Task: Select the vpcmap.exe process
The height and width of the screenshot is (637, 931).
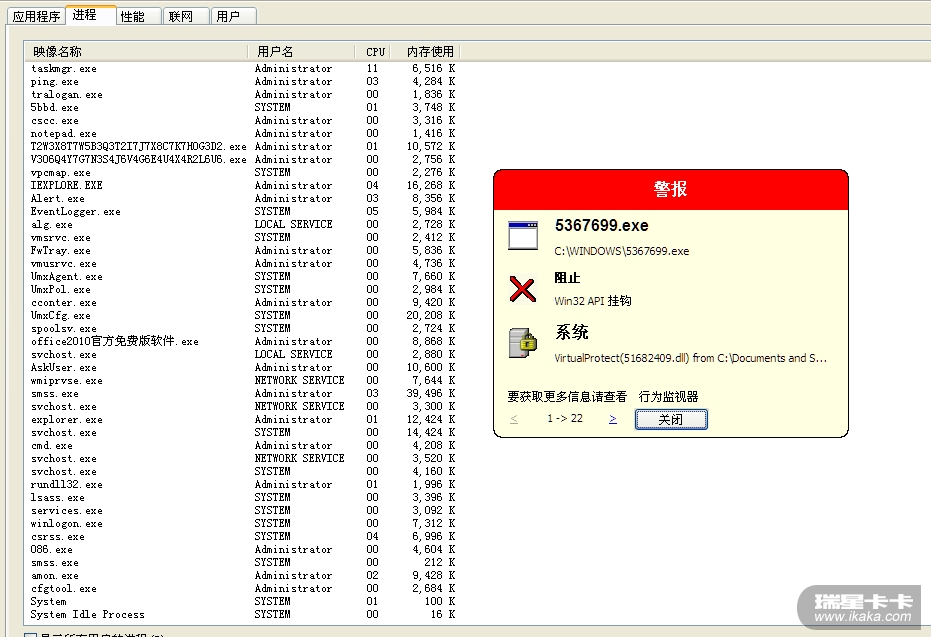Action: point(242,172)
